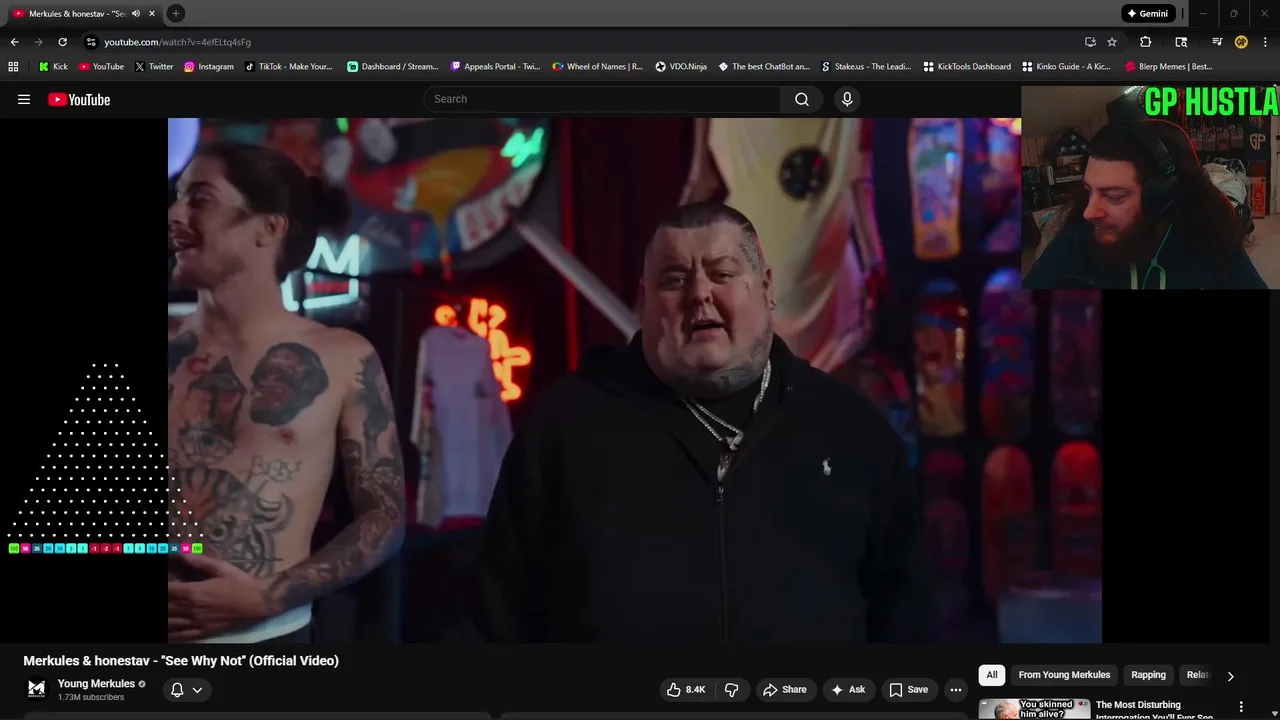Open the Gemini button
Viewport: 1280px width, 720px height.
1148,13
